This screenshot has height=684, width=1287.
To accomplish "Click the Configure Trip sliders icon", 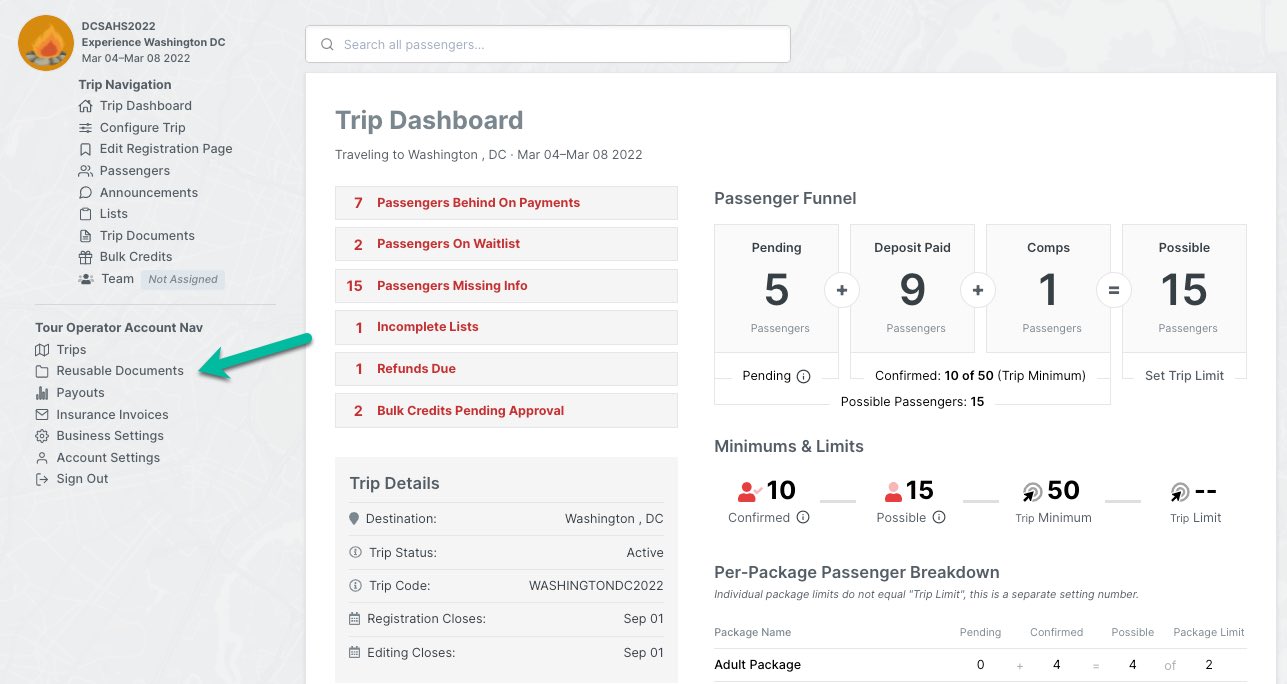I will pyautogui.click(x=86, y=128).
